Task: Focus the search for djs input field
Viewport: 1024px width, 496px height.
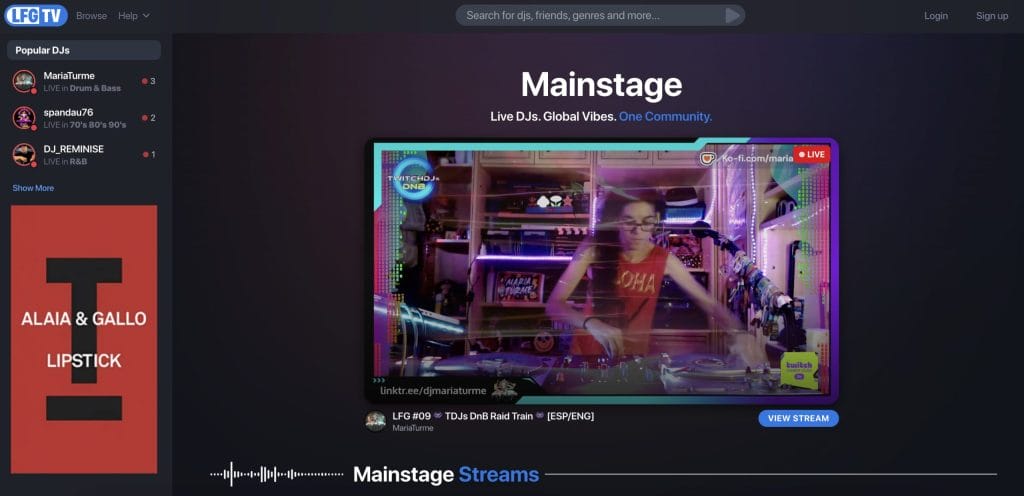Action: pos(590,15)
